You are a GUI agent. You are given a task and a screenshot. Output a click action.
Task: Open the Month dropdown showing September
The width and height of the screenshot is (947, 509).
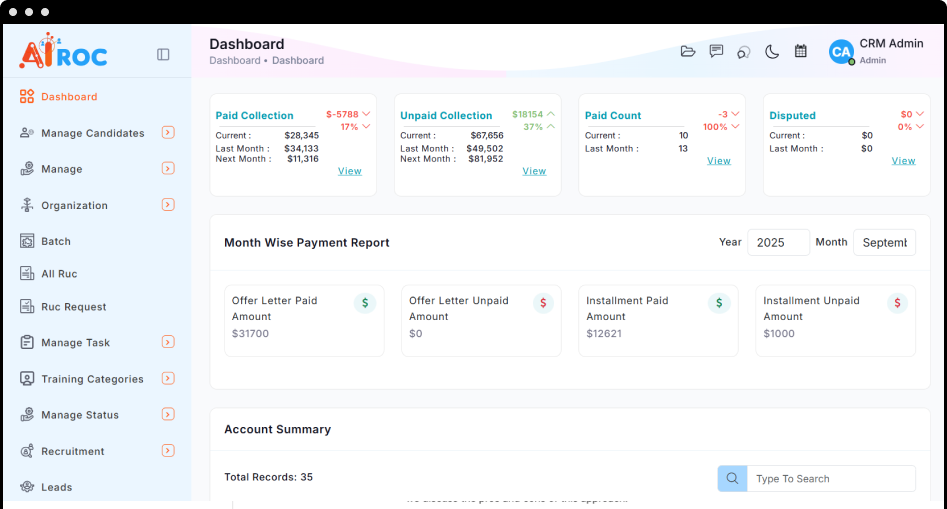point(884,243)
